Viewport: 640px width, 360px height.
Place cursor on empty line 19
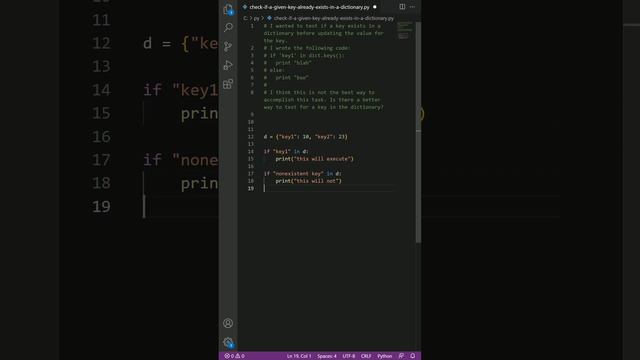(329, 188)
